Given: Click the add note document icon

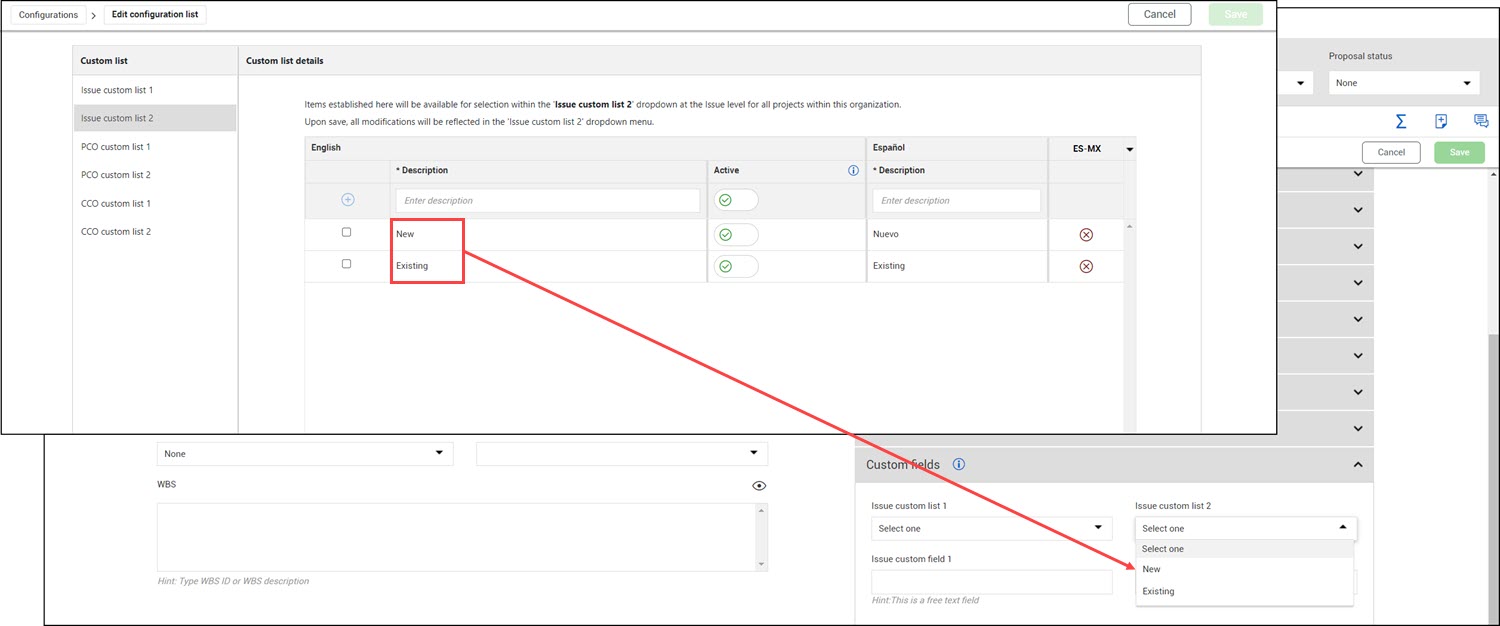Looking at the screenshot, I should tap(1441, 121).
